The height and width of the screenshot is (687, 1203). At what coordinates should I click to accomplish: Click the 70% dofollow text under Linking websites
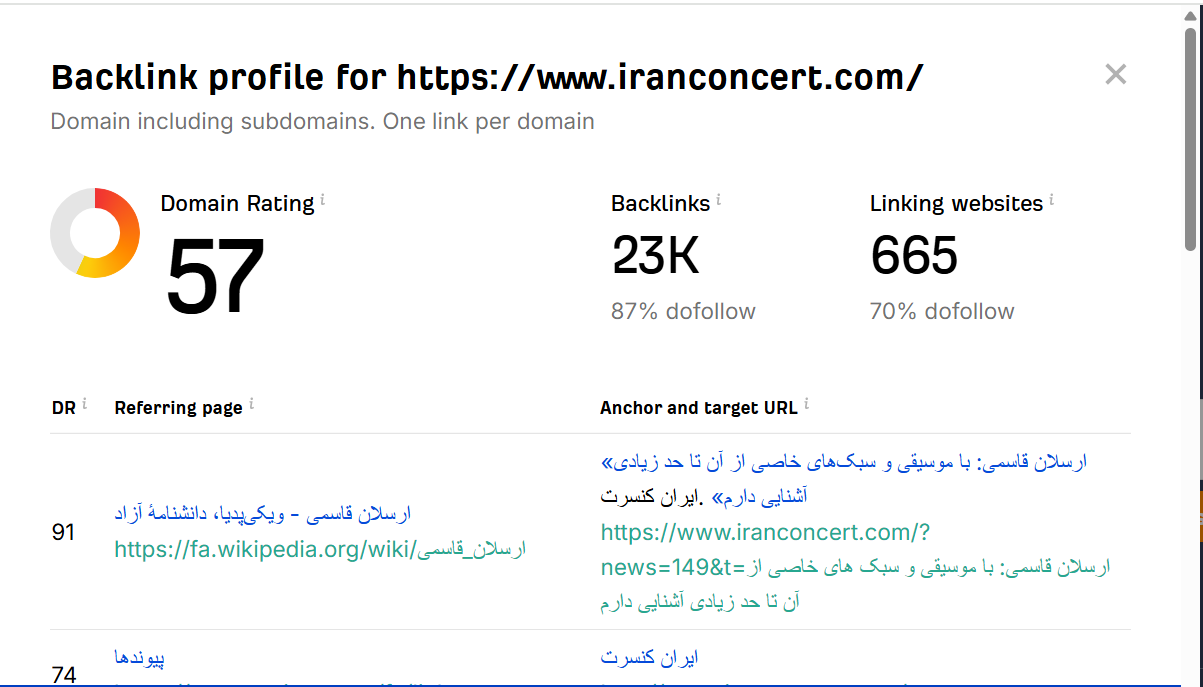[943, 311]
